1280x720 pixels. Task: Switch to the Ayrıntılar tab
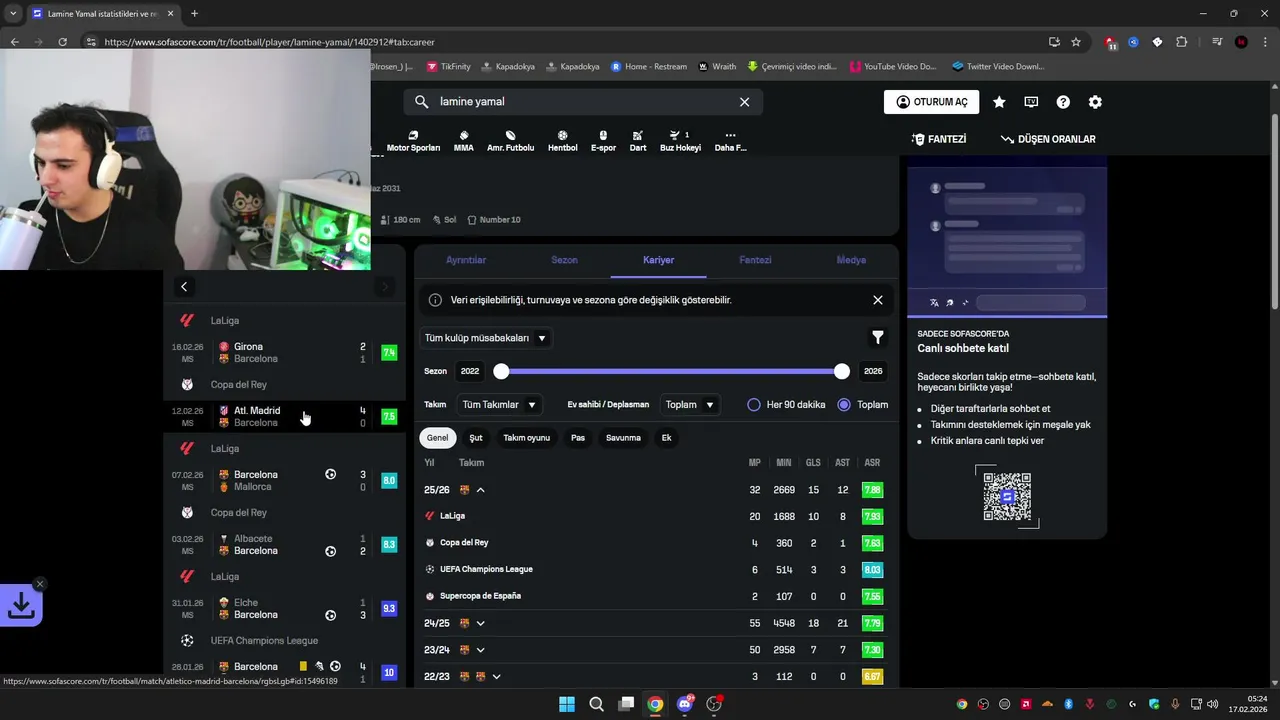(465, 260)
